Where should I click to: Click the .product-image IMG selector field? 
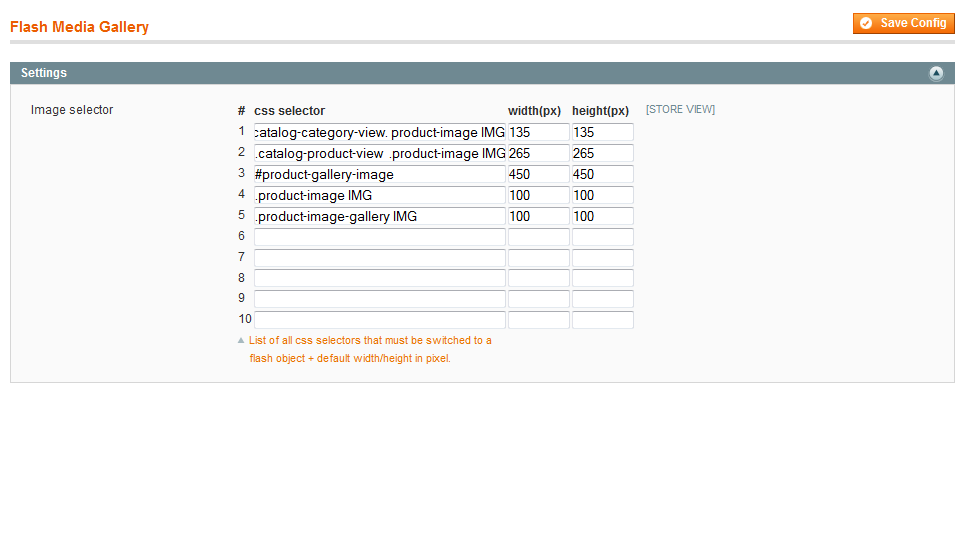(379, 195)
